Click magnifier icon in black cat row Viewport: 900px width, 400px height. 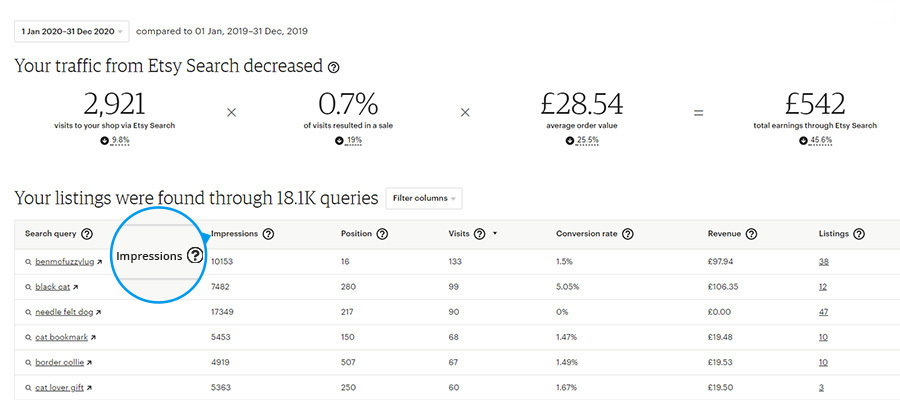[x=28, y=287]
